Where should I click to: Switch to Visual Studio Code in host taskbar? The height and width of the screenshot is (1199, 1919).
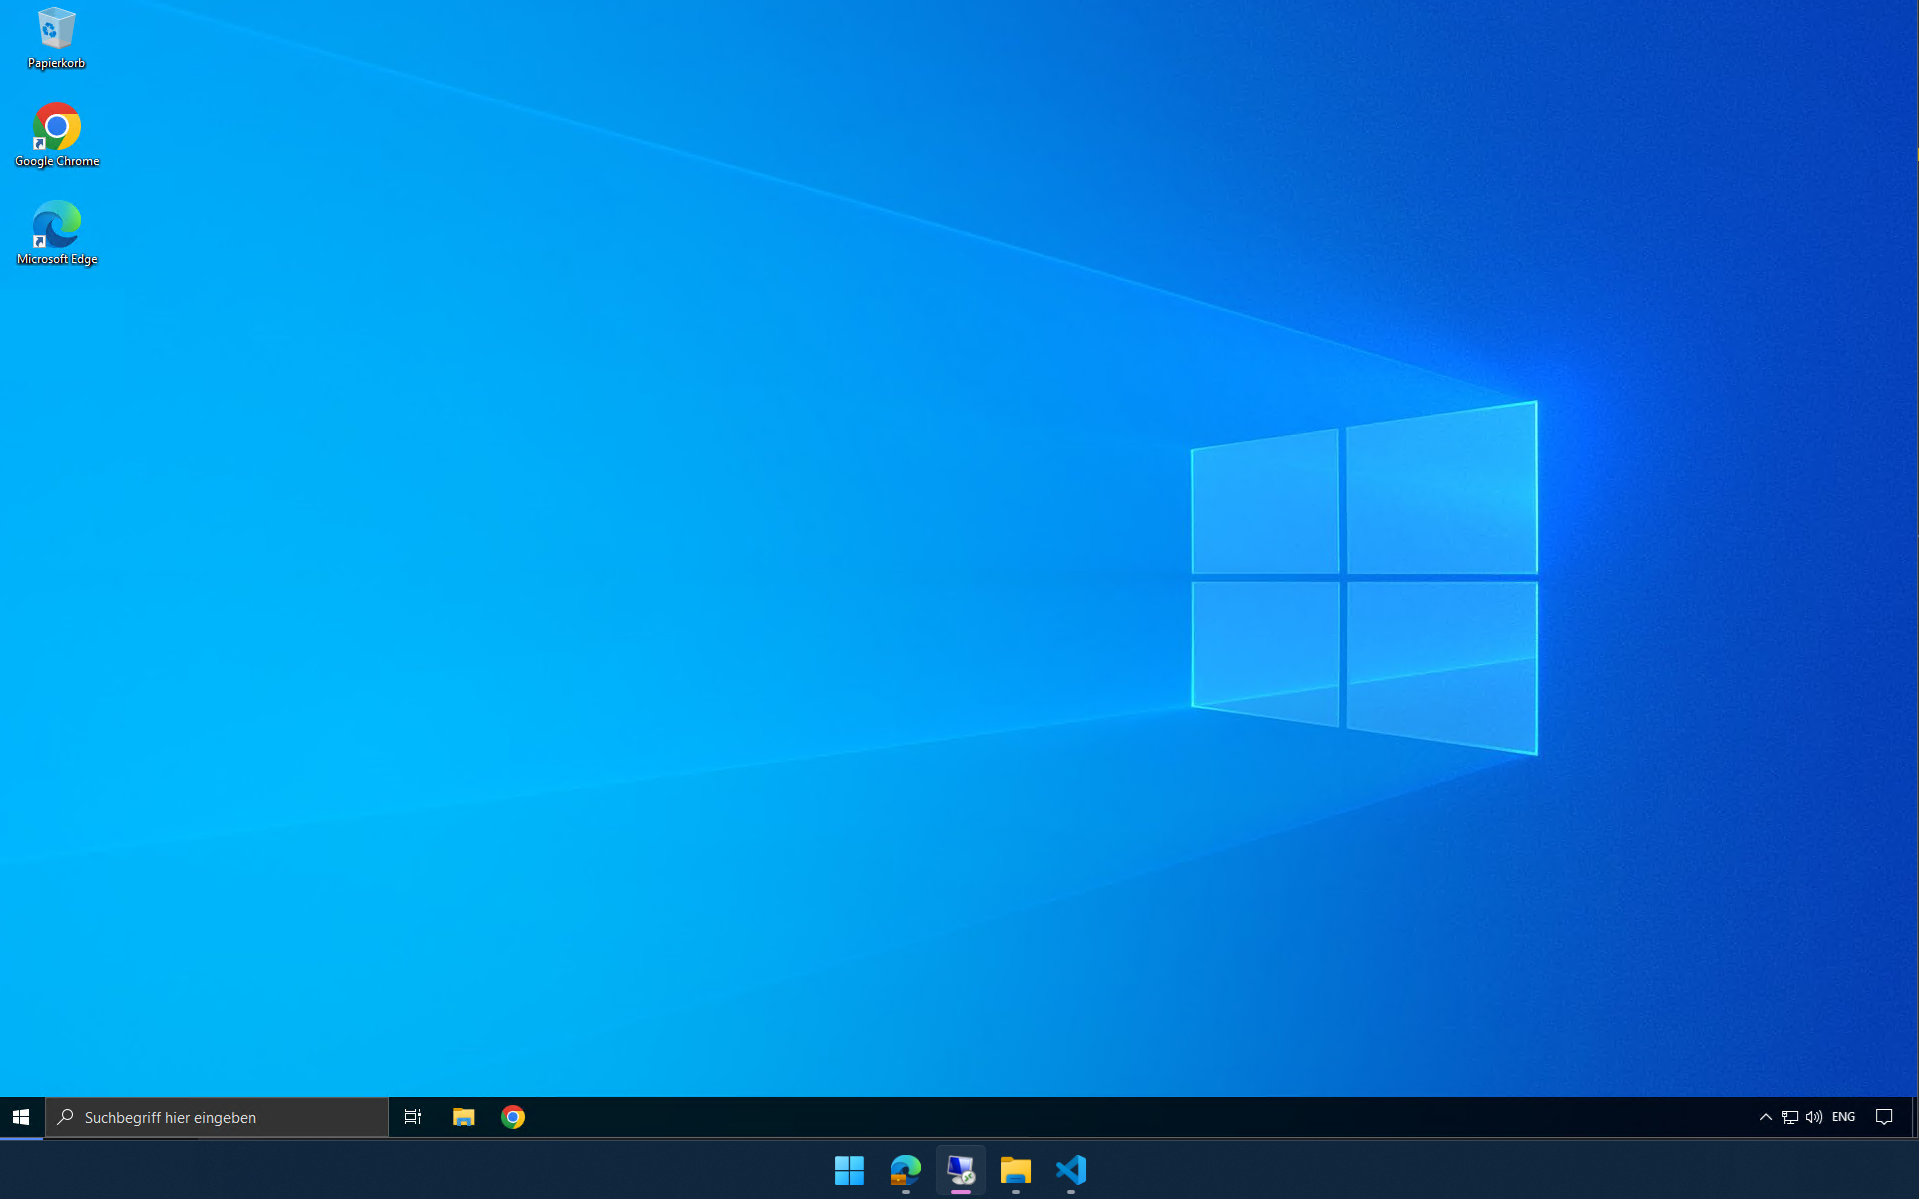[x=1070, y=1170]
